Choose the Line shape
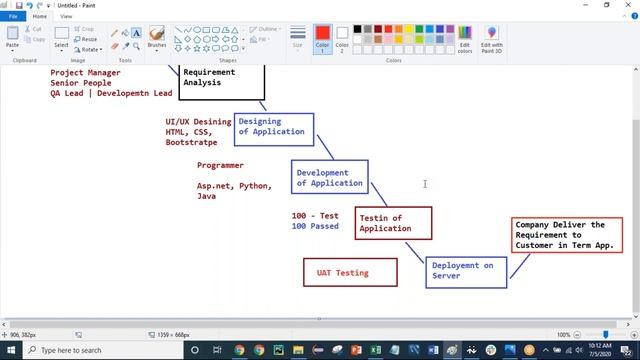Image resolution: width=640 pixels, height=360 pixels. click(x=178, y=30)
